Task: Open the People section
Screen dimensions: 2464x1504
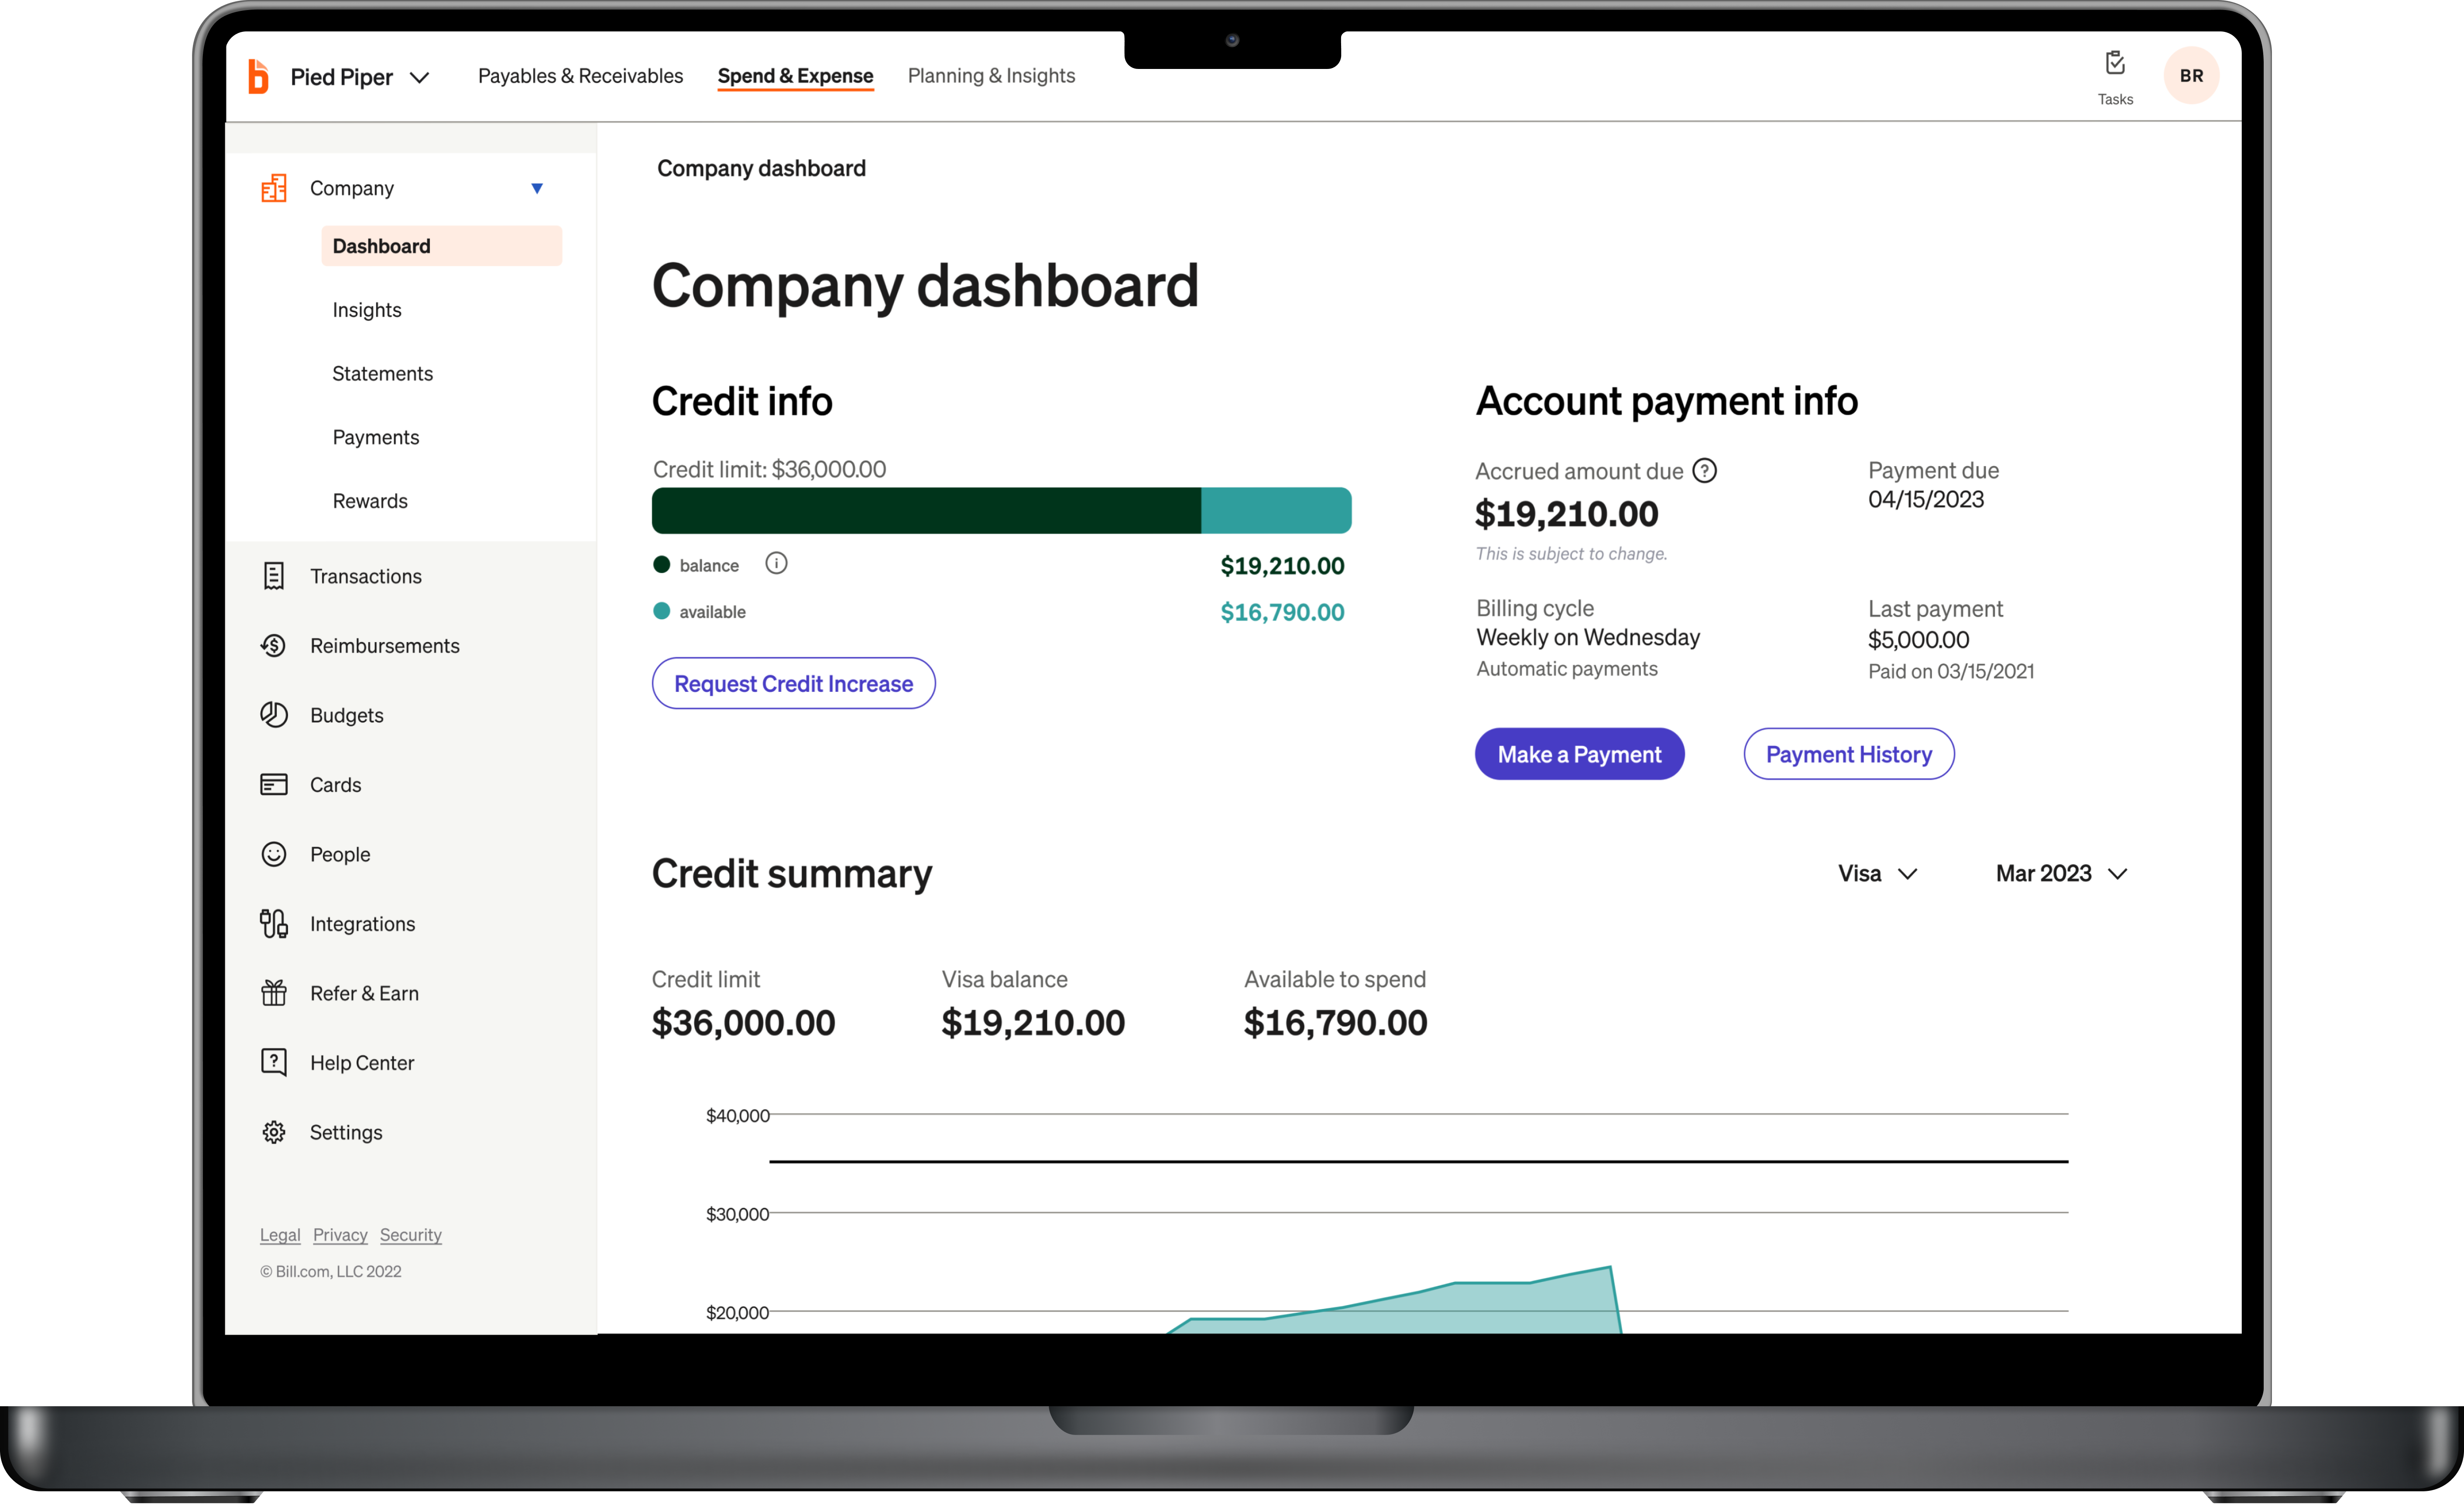Action: point(340,854)
